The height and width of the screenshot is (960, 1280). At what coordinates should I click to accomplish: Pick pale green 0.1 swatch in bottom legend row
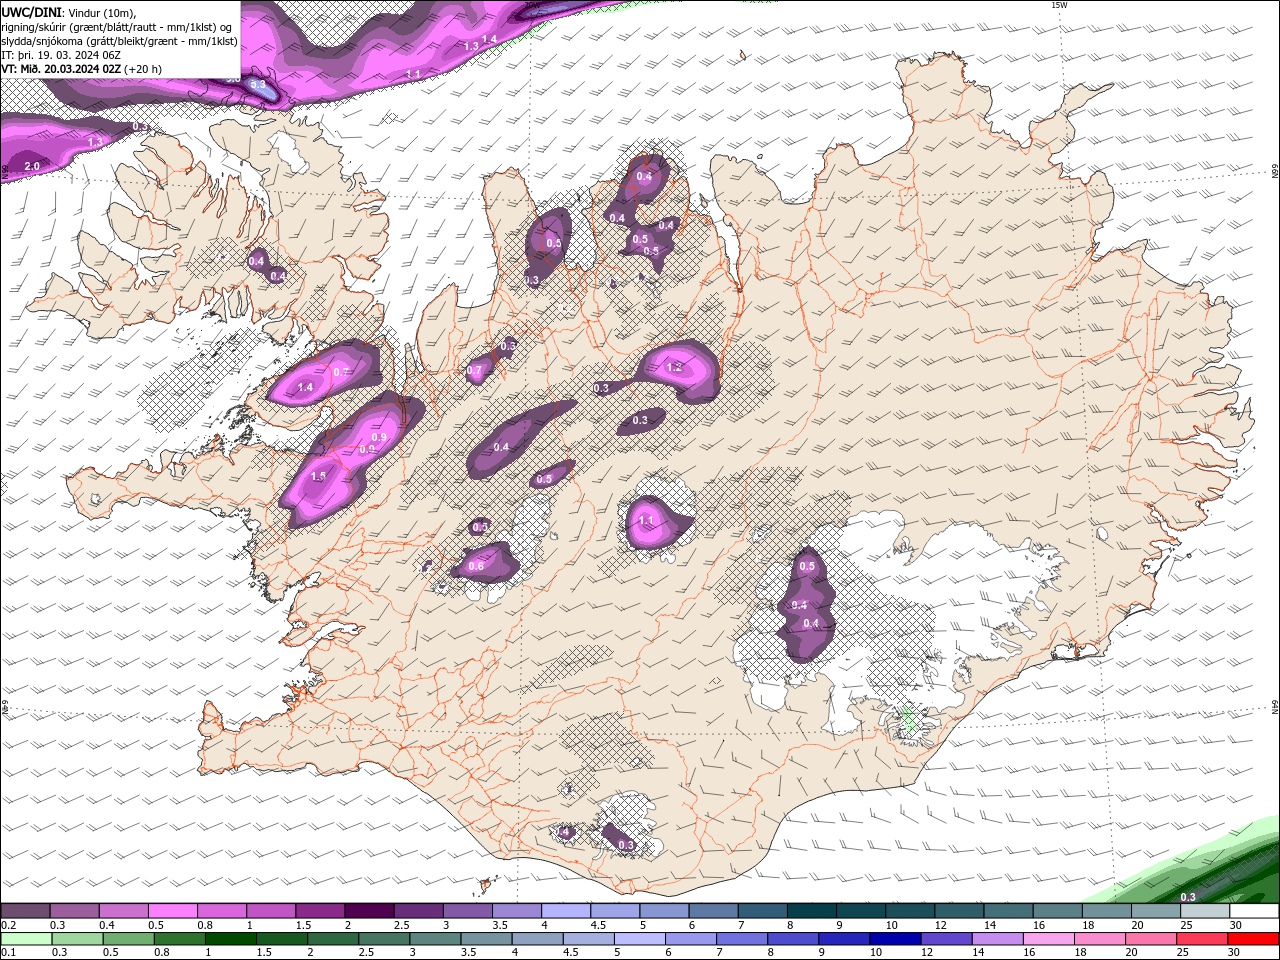coord(26,939)
